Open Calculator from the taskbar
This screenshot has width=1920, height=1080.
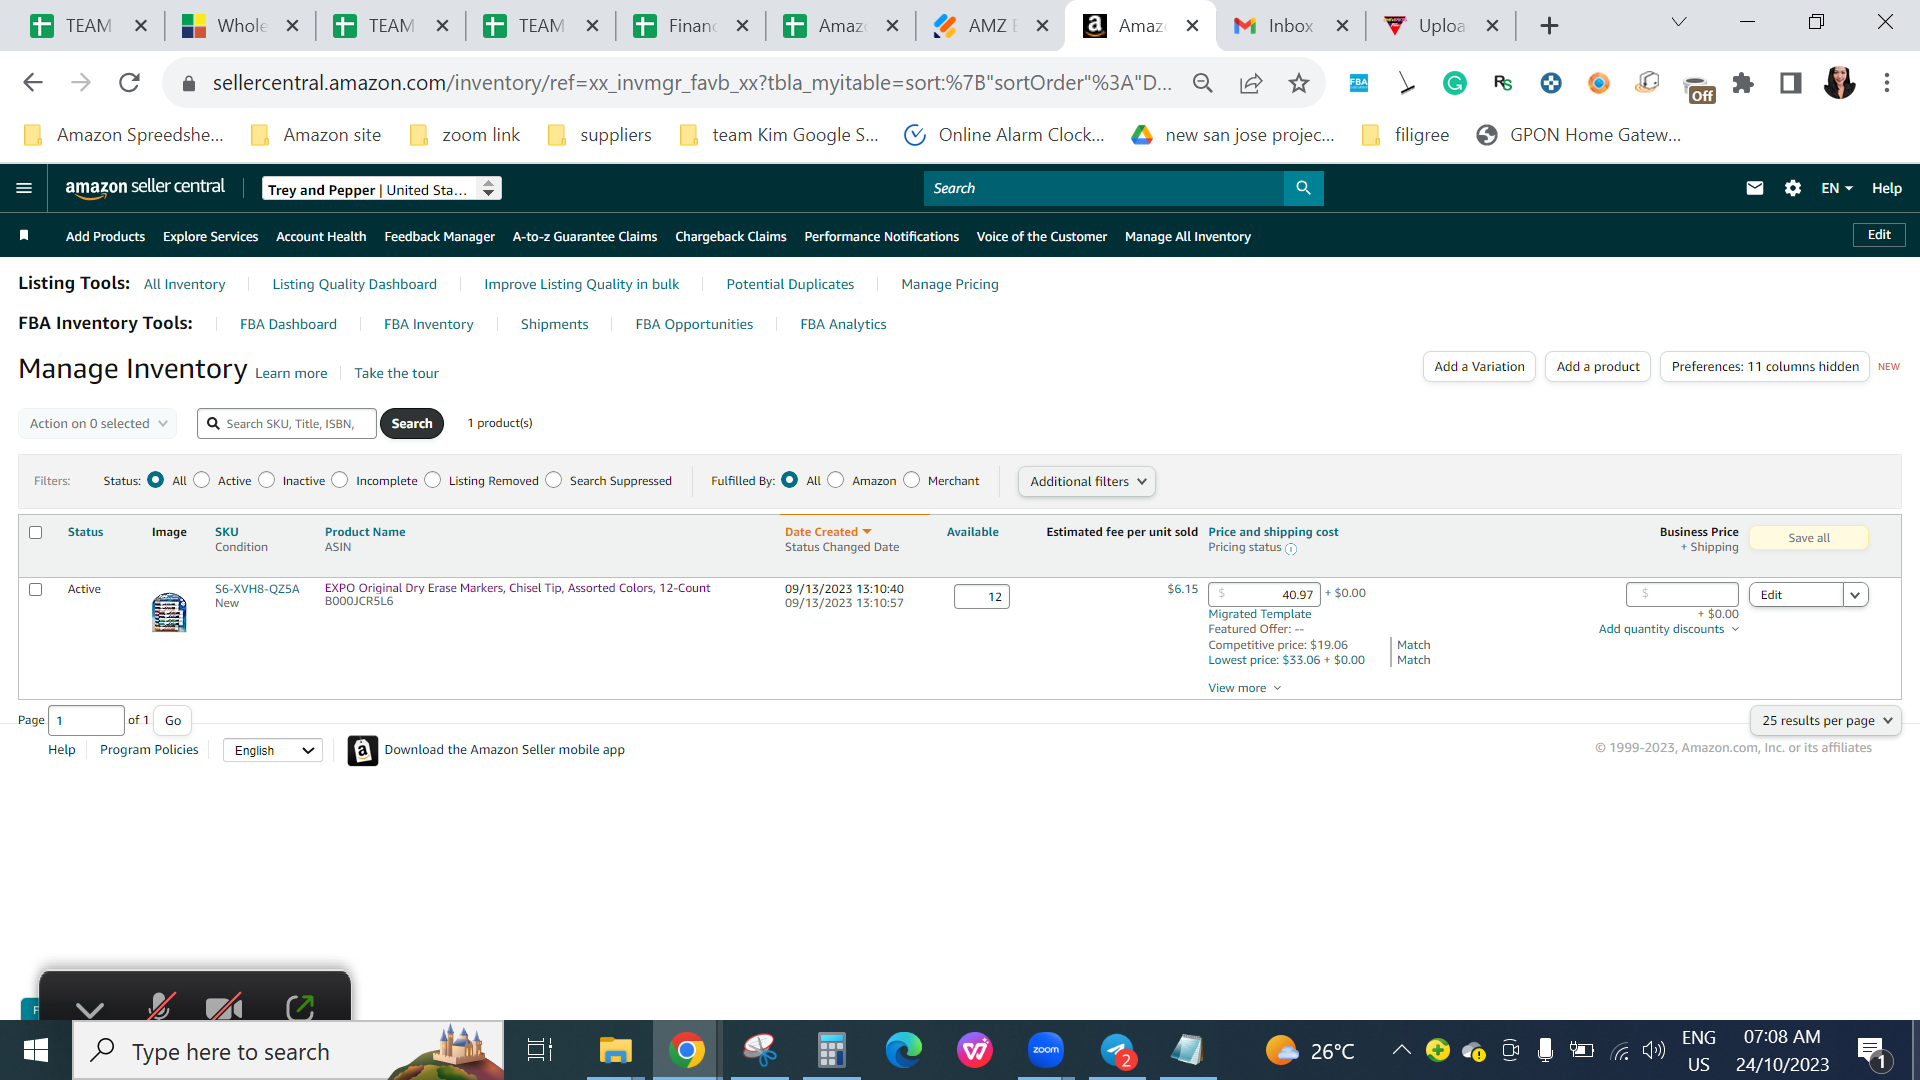[x=831, y=1051]
